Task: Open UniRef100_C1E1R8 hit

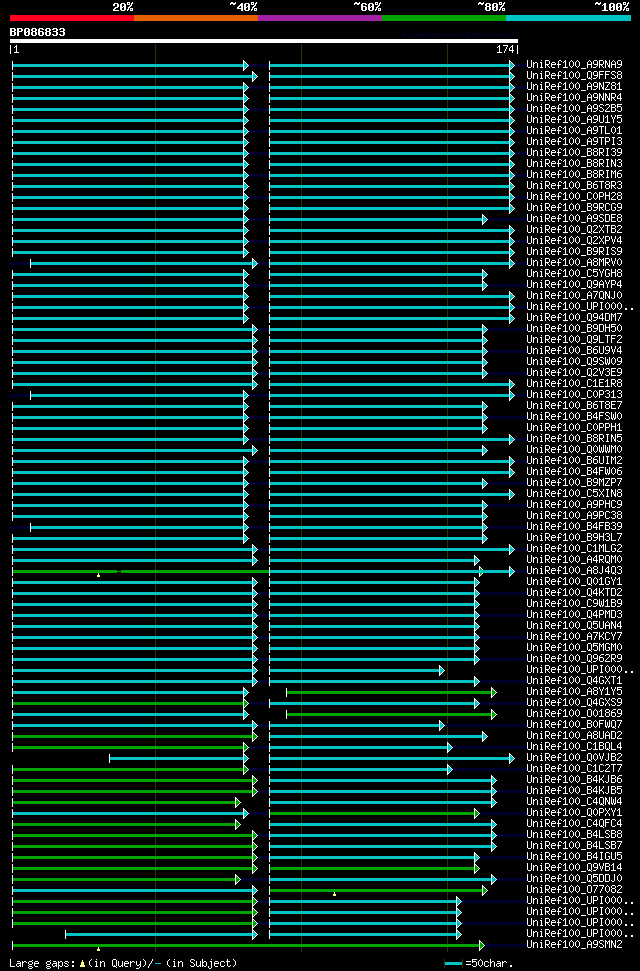Action: click(574, 384)
